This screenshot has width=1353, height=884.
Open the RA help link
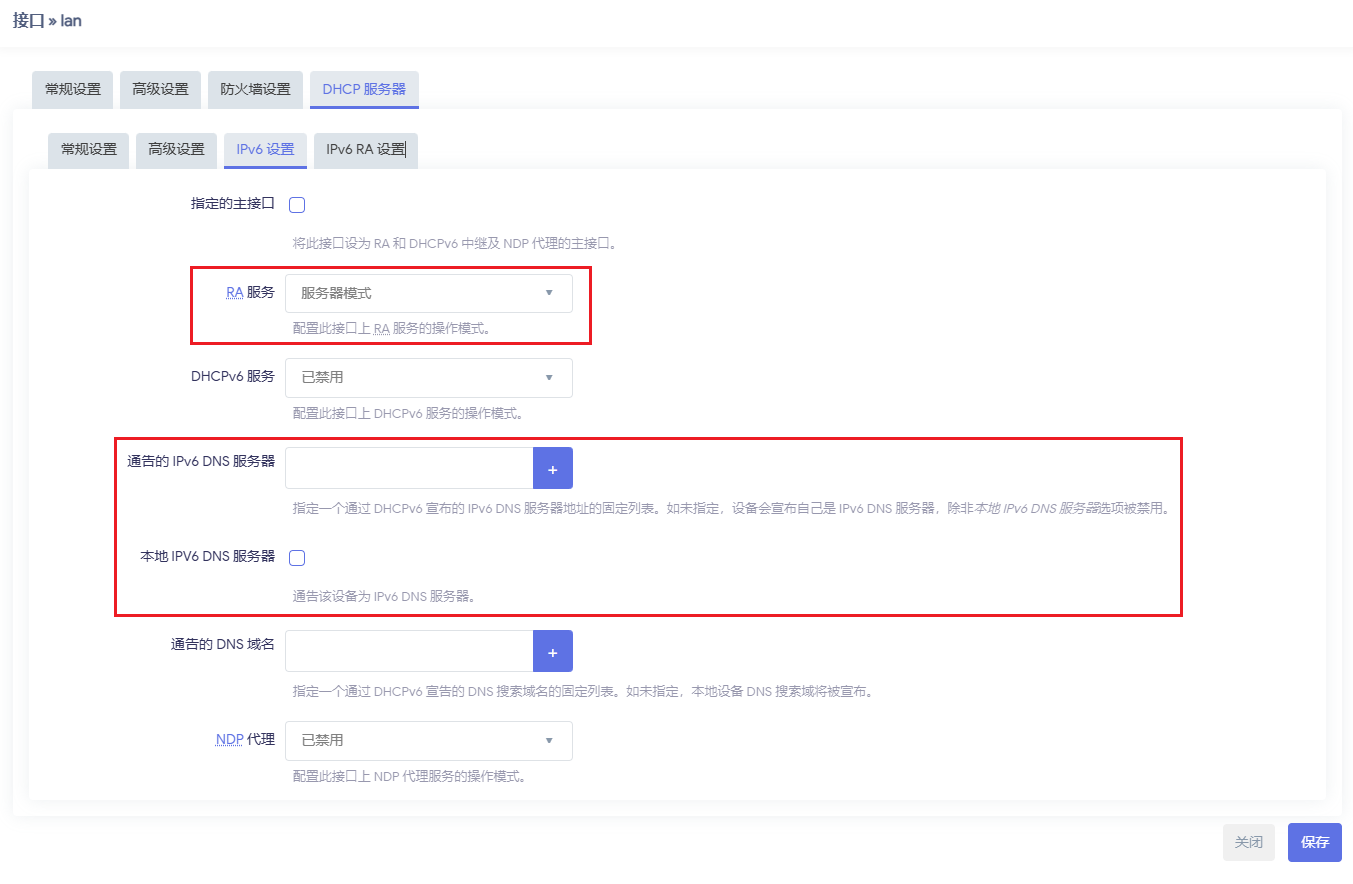tap(234, 292)
